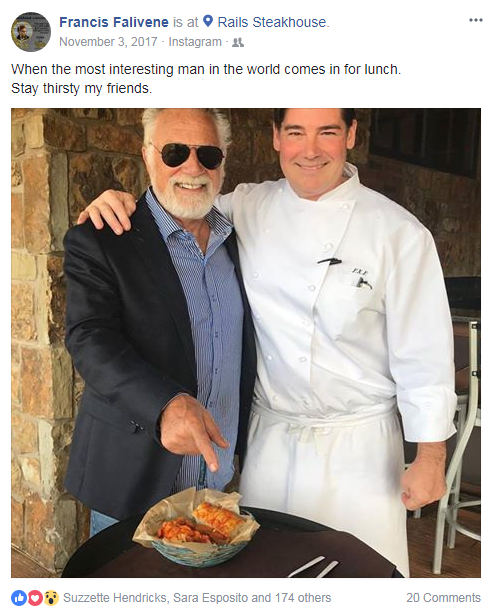Click the red heart Love reaction icon
This screenshot has height=614, width=491.
(x=35, y=598)
